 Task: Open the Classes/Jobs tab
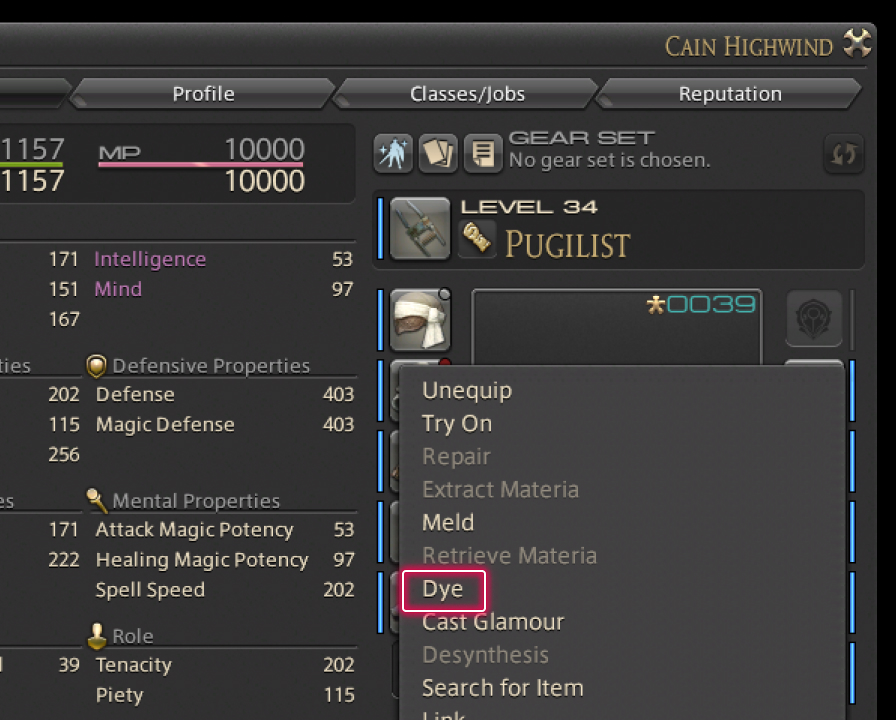click(x=467, y=94)
